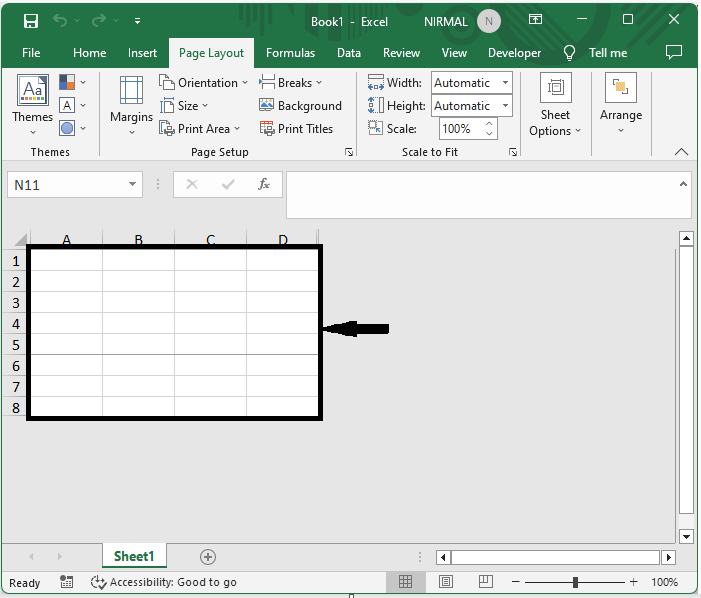The width and height of the screenshot is (701, 598).
Task: Switch to Normal view icon
Action: click(x=405, y=582)
